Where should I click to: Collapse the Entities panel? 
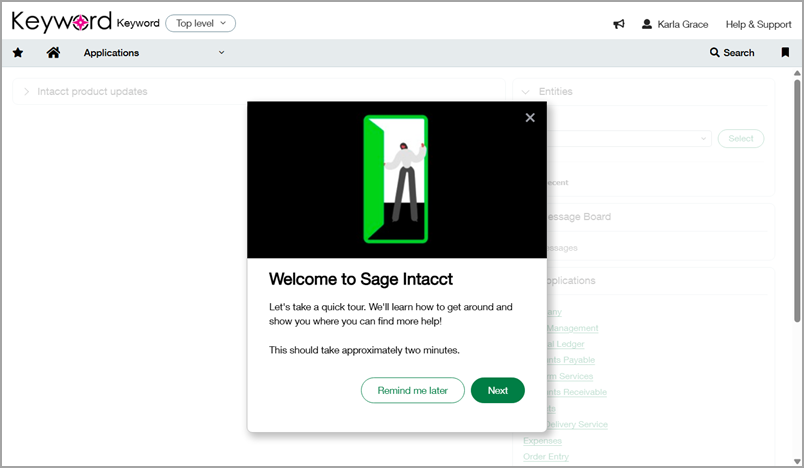click(x=525, y=92)
